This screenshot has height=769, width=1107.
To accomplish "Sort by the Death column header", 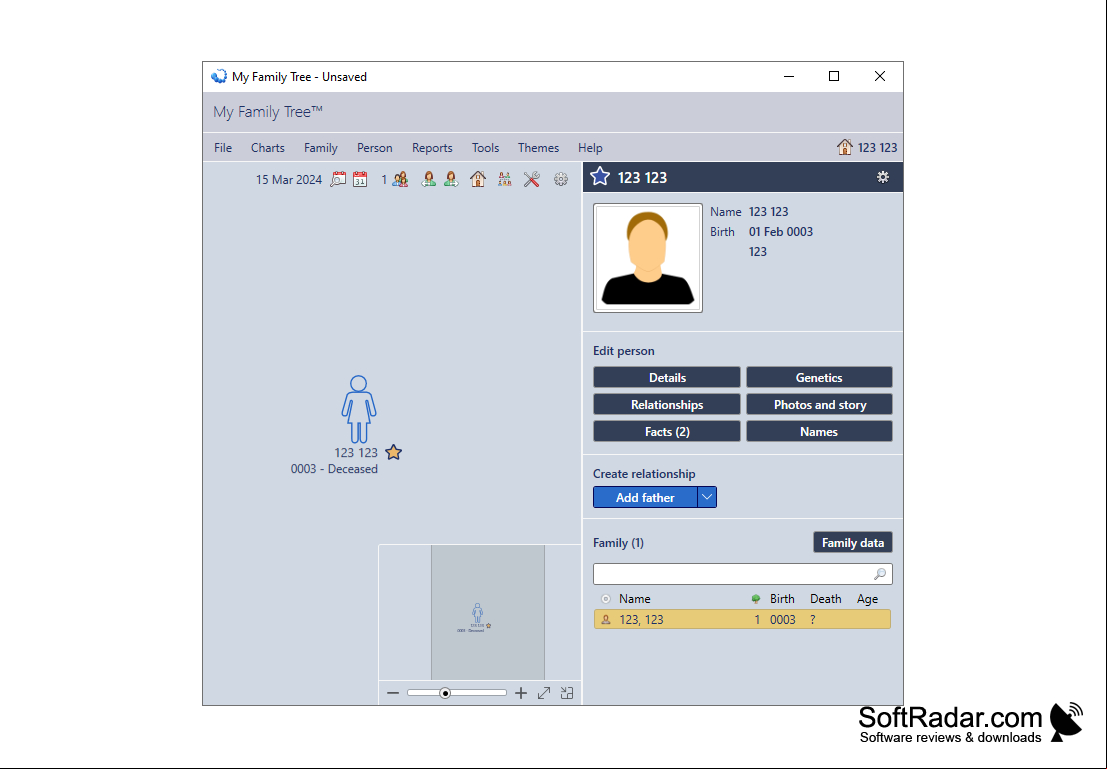I will tap(825, 599).
